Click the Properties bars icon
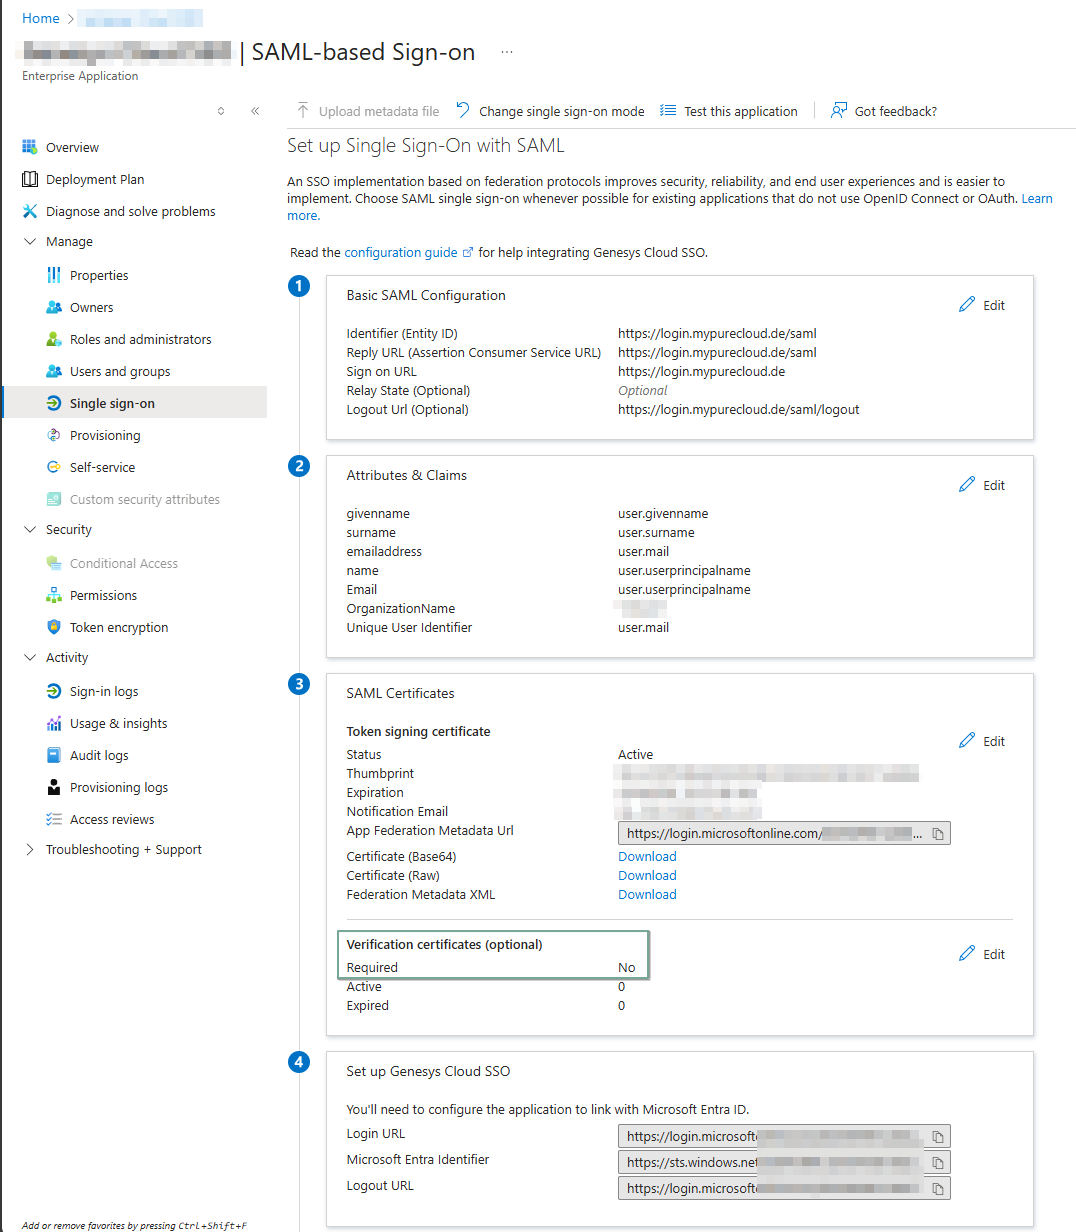This screenshot has width=1076, height=1232. coord(54,275)
